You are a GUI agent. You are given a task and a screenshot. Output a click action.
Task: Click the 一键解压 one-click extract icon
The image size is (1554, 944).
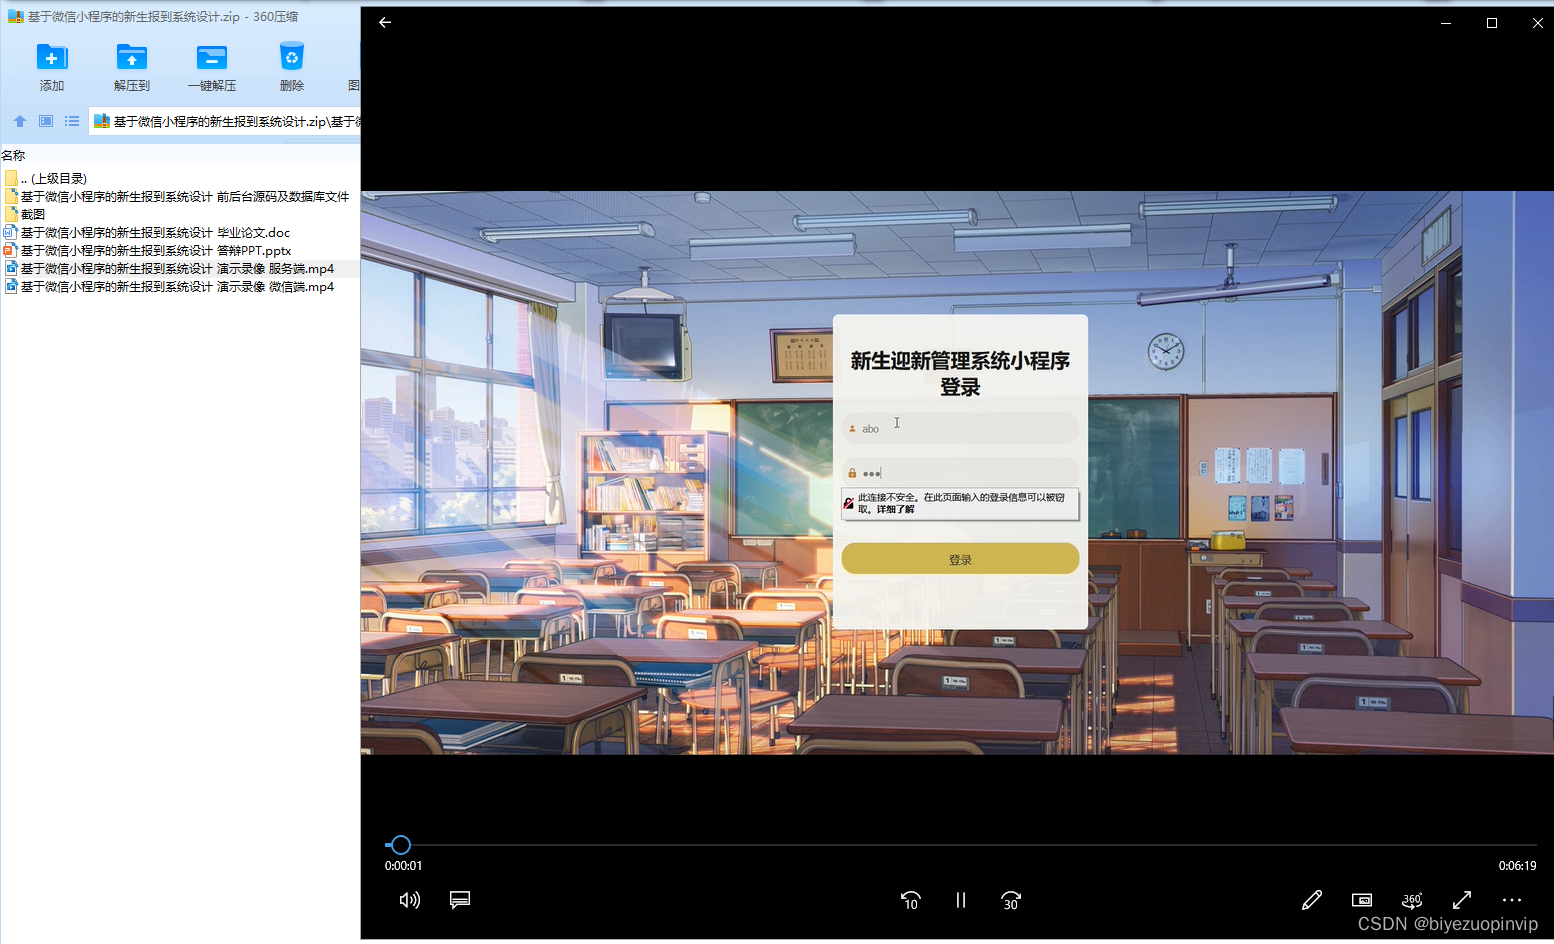[x=211, y=57]
